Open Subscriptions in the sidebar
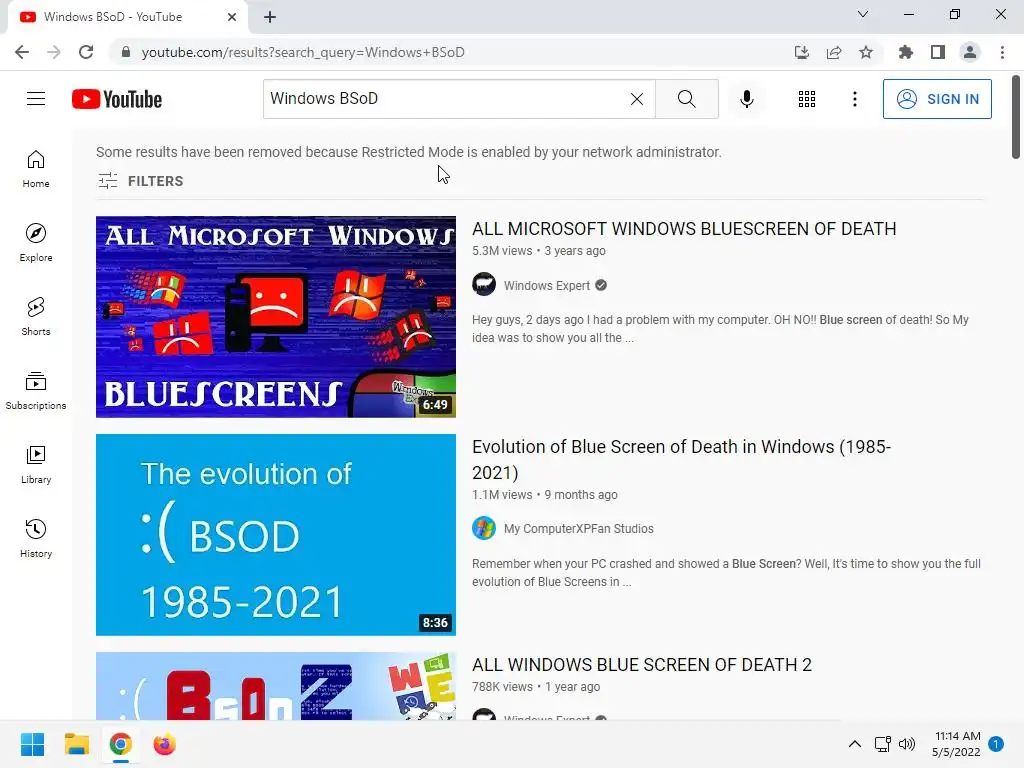Viewport: 1024px width, 768px height. coord(36,391)
